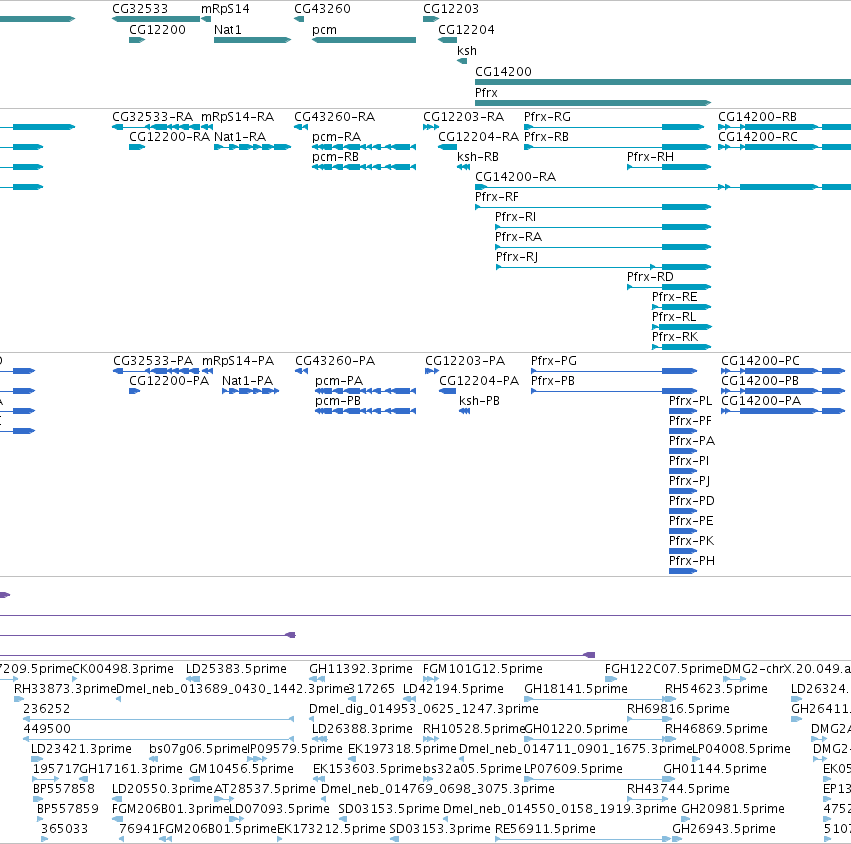This screenshot has width=851, height=844.
Task: Select EST LD42194.5prime label
Action: click(453, 689)
